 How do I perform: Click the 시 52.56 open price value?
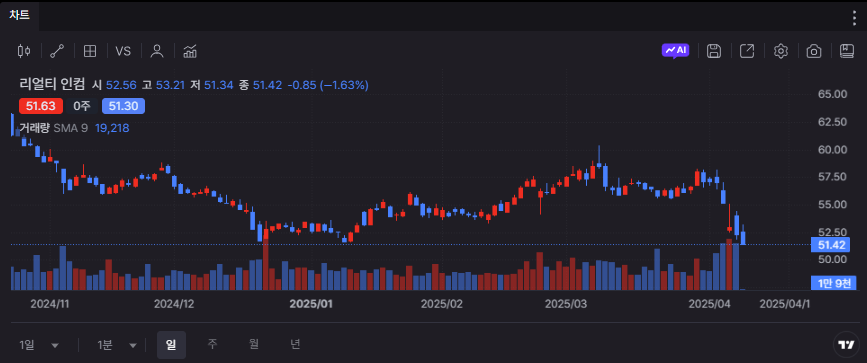114,85
